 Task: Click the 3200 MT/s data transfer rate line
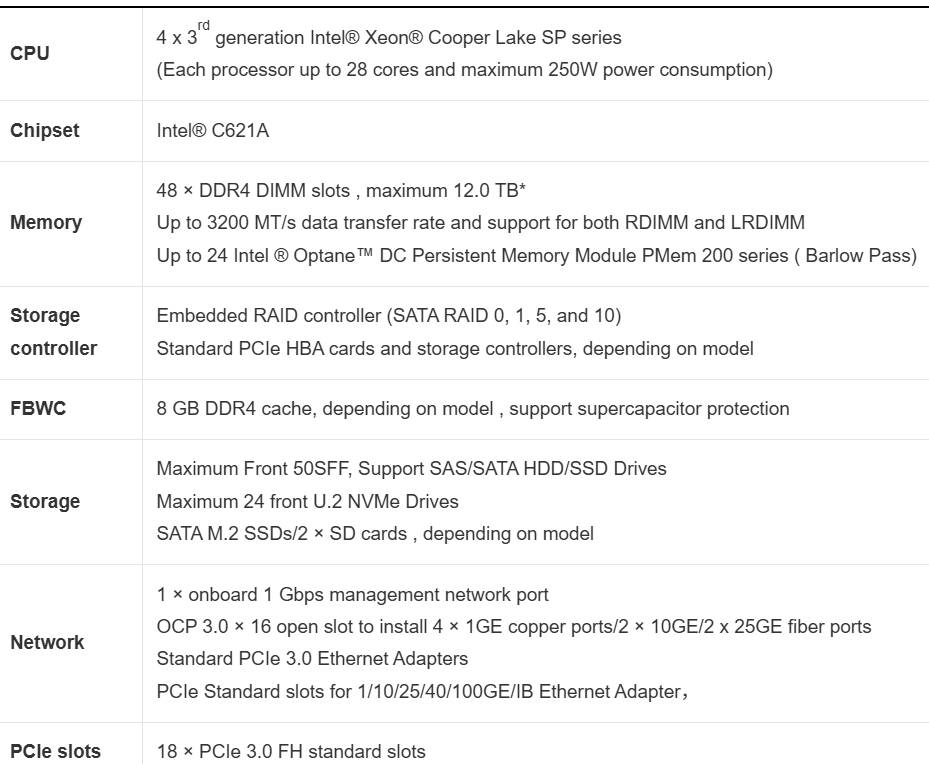click(480, 222)
